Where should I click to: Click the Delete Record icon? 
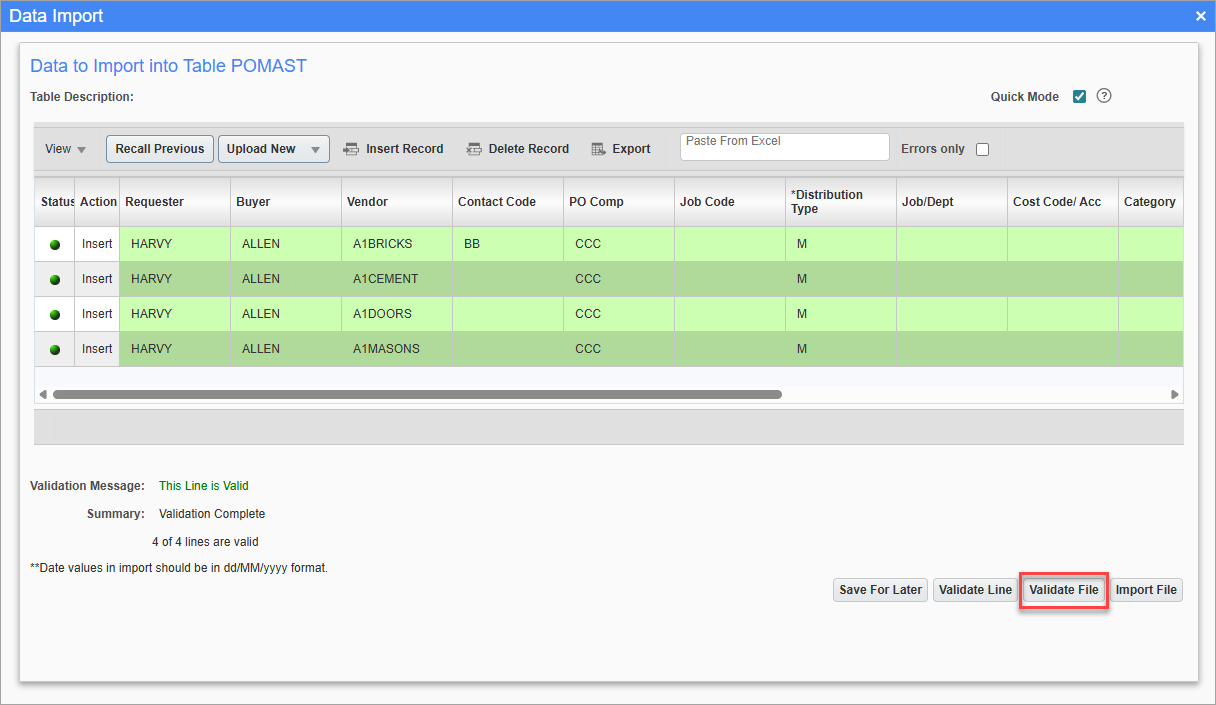[474, 148]
